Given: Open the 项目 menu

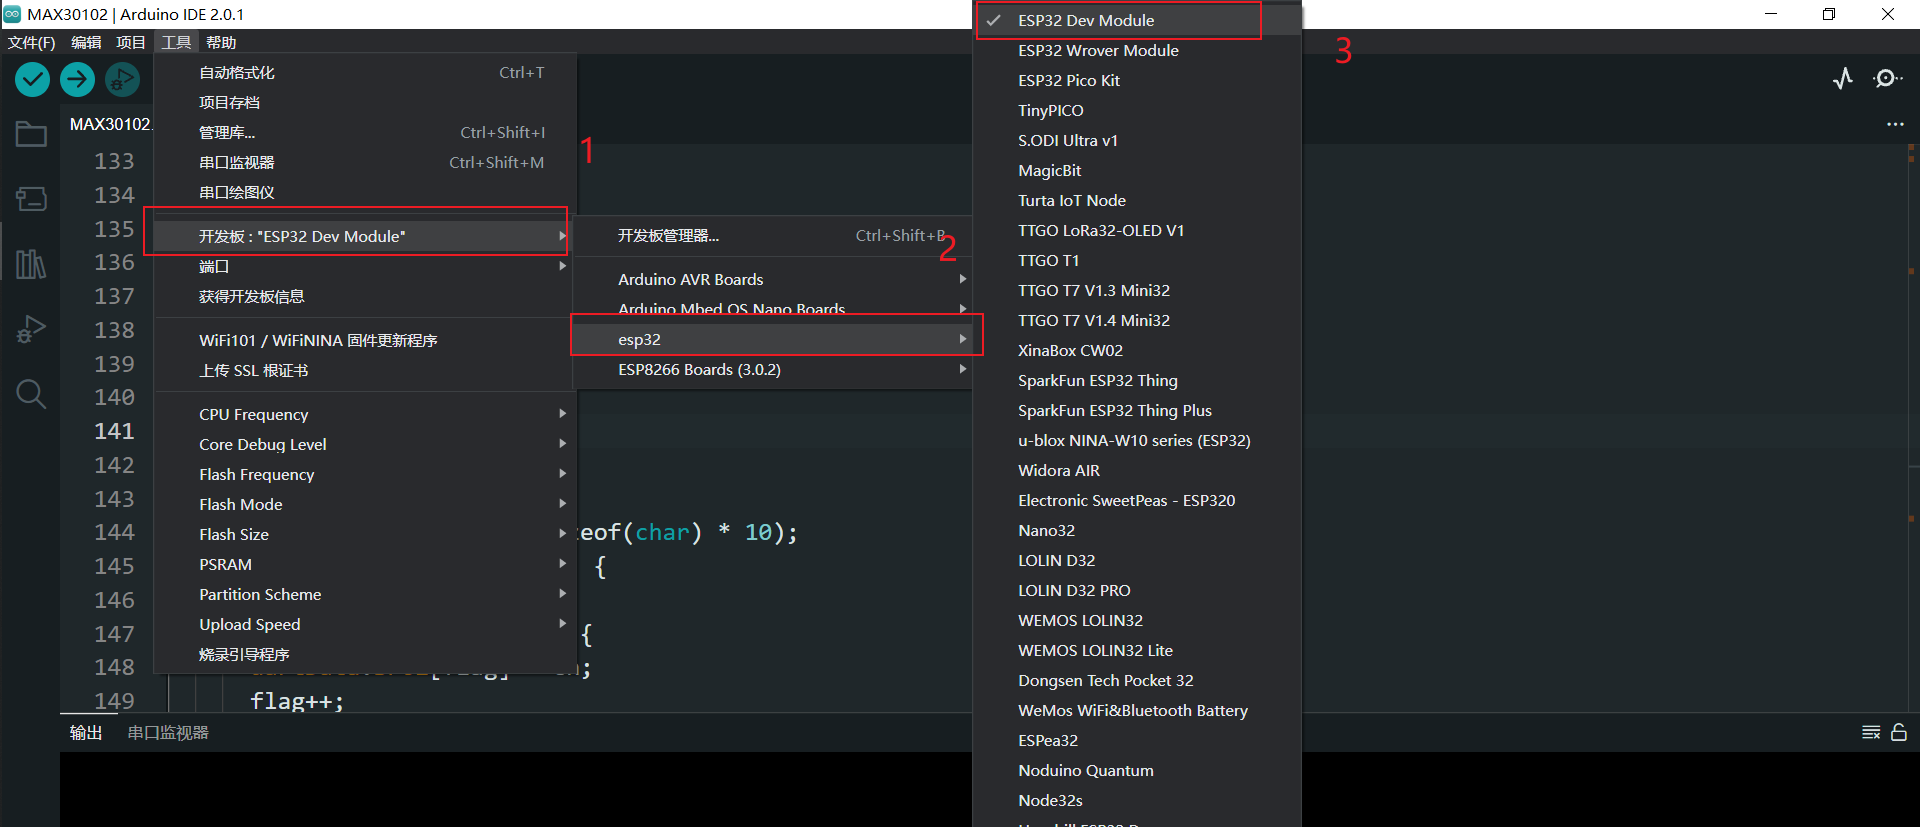Looking at the screenshot, I should pos(130,42).
